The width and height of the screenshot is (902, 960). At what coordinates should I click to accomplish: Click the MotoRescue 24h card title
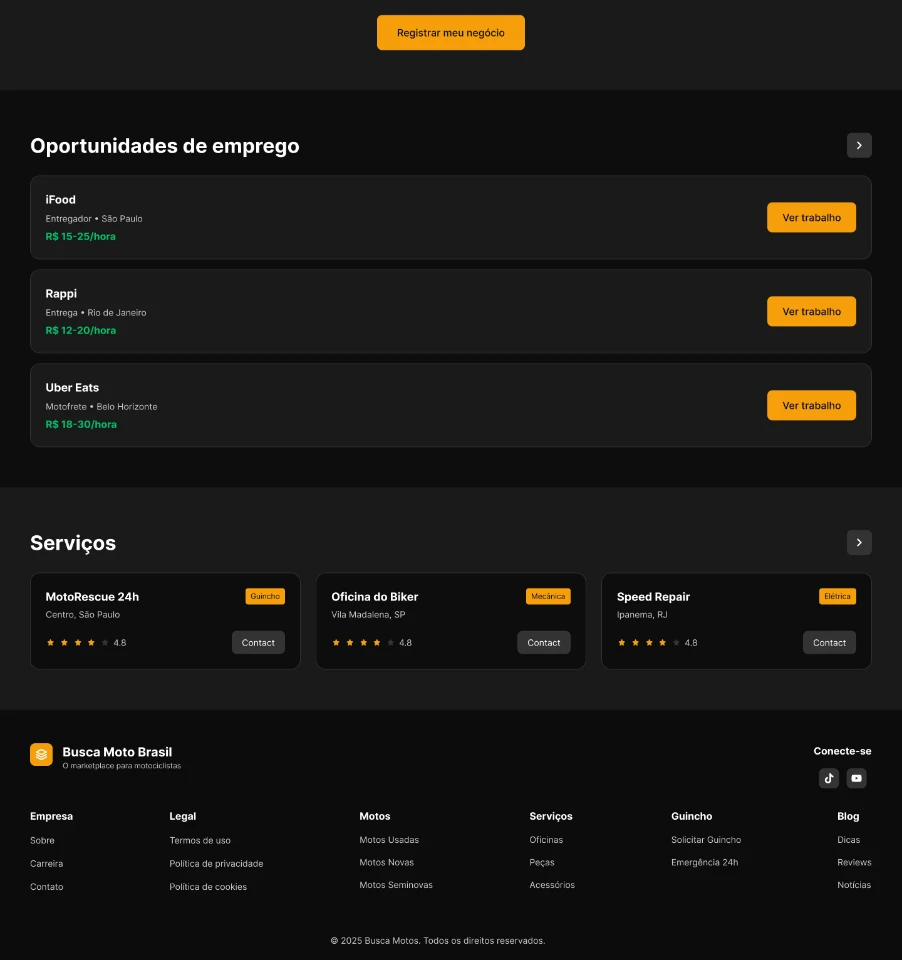(92, 597)
